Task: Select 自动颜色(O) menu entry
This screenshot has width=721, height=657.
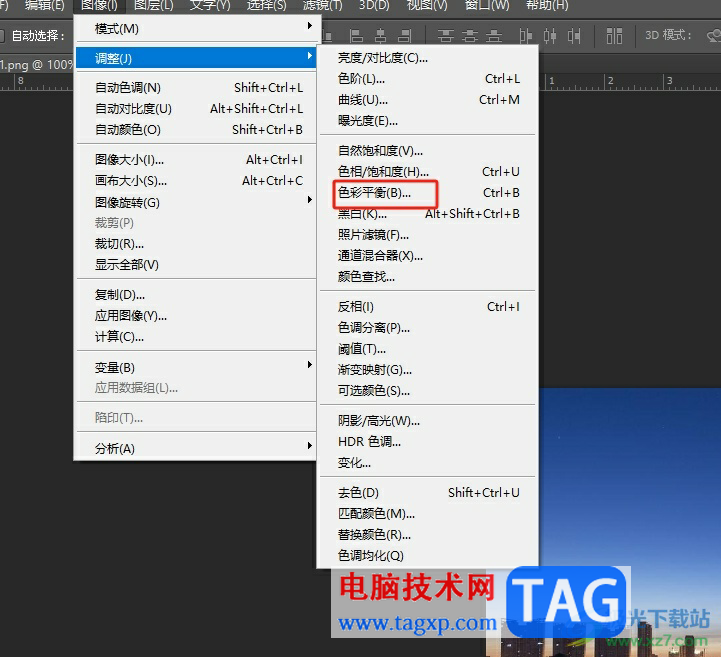Action: coord(196,130)
